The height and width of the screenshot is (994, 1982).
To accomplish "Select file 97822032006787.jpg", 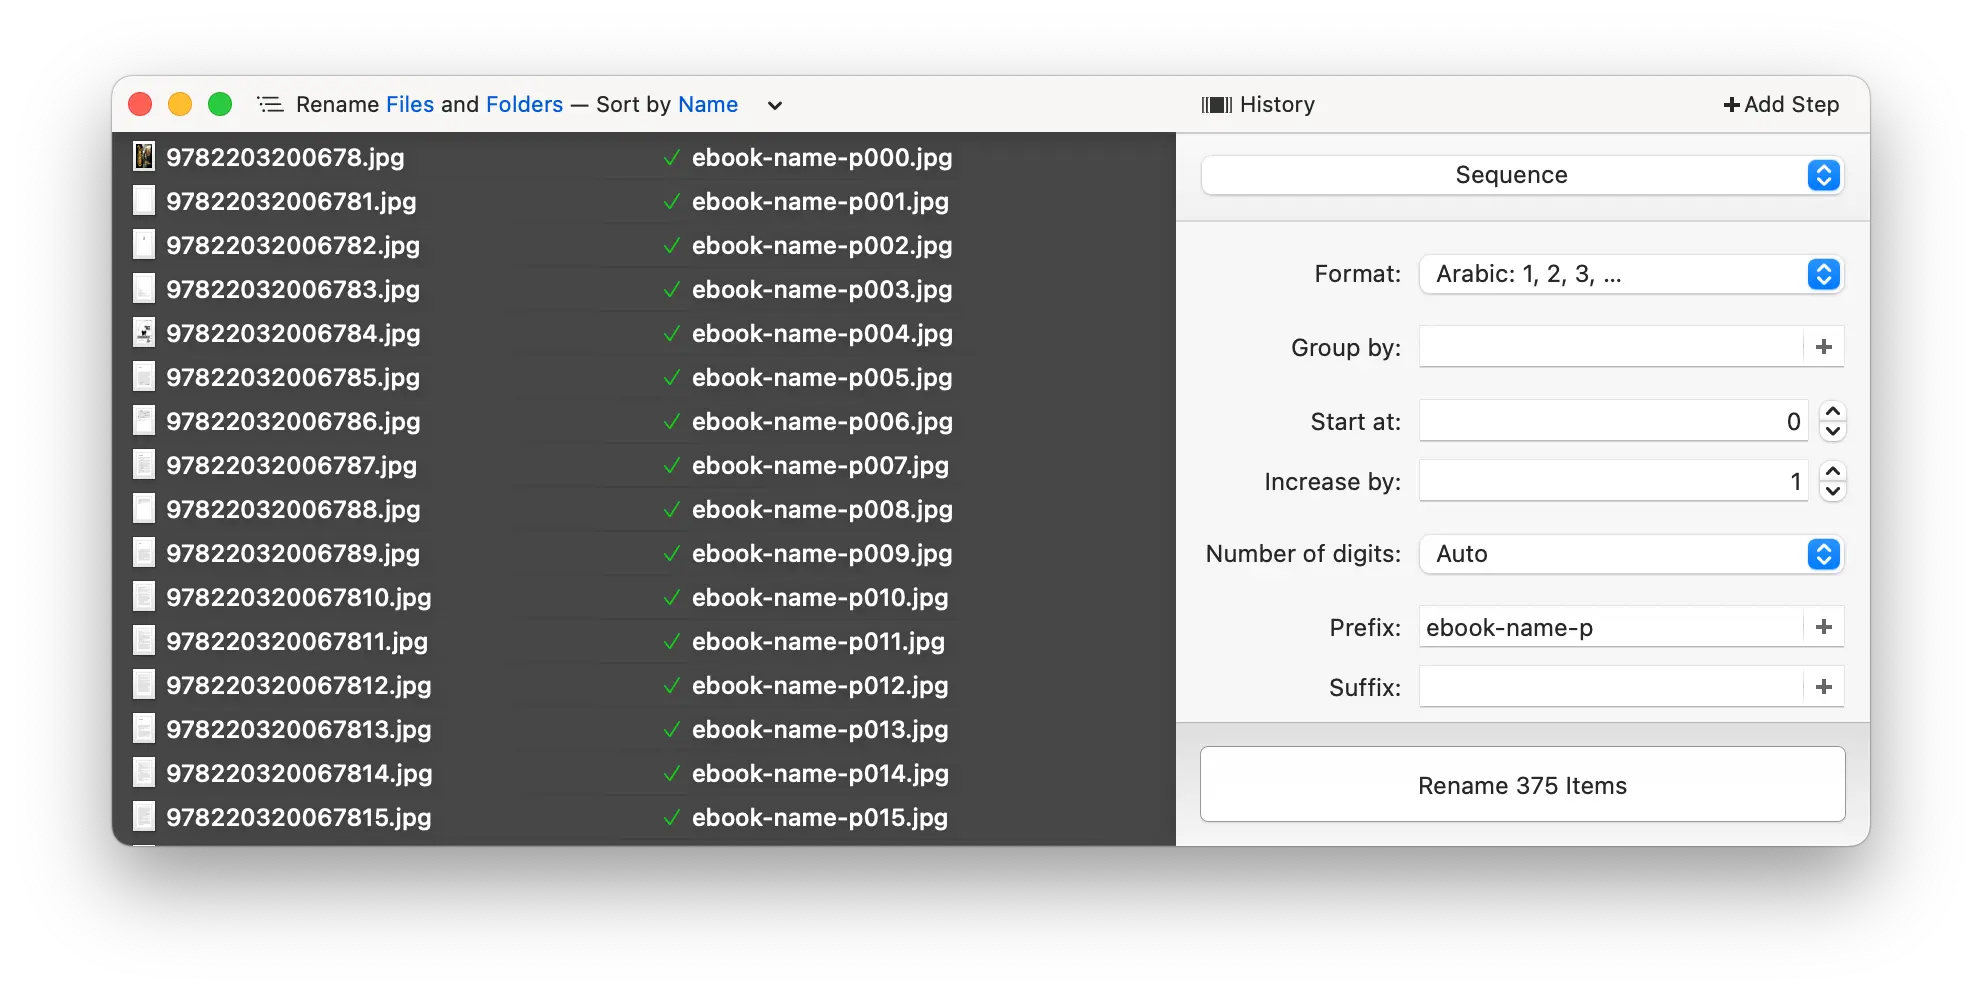I will click(x=291, y=465).
